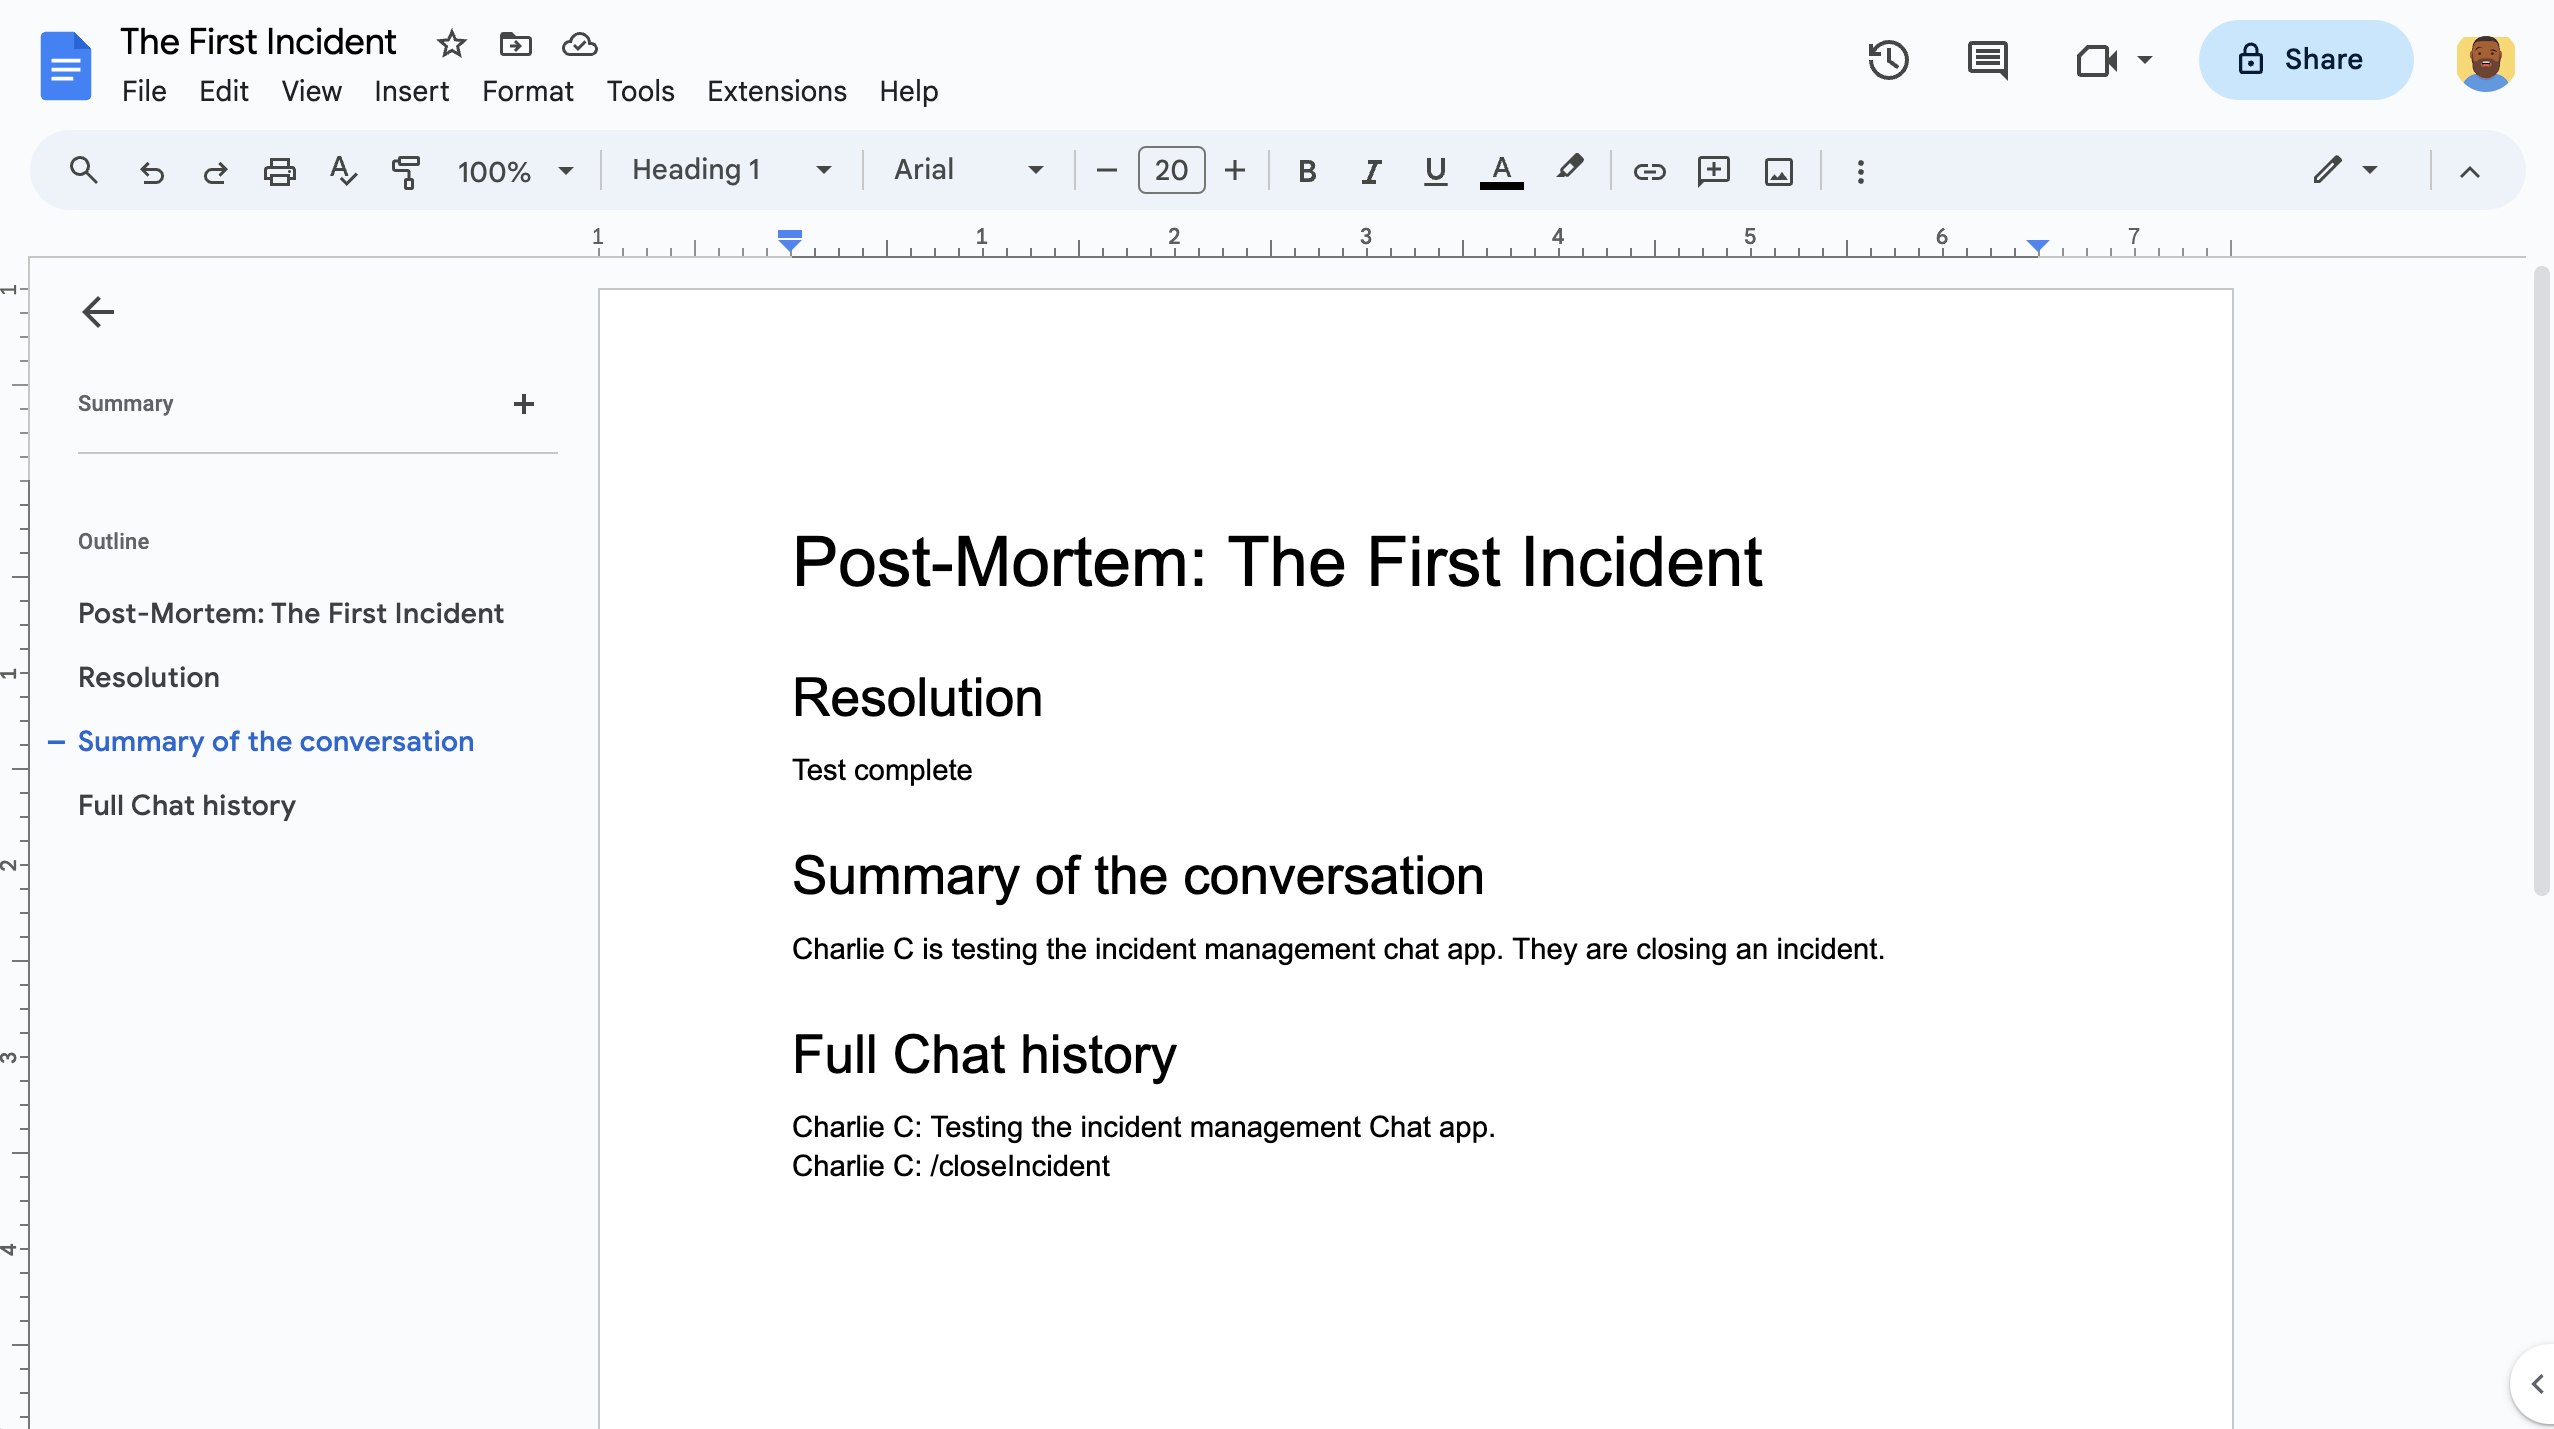Click the Print icon
The width and height of the screenshot is (2554, 1429).
[x=279, y=170]
